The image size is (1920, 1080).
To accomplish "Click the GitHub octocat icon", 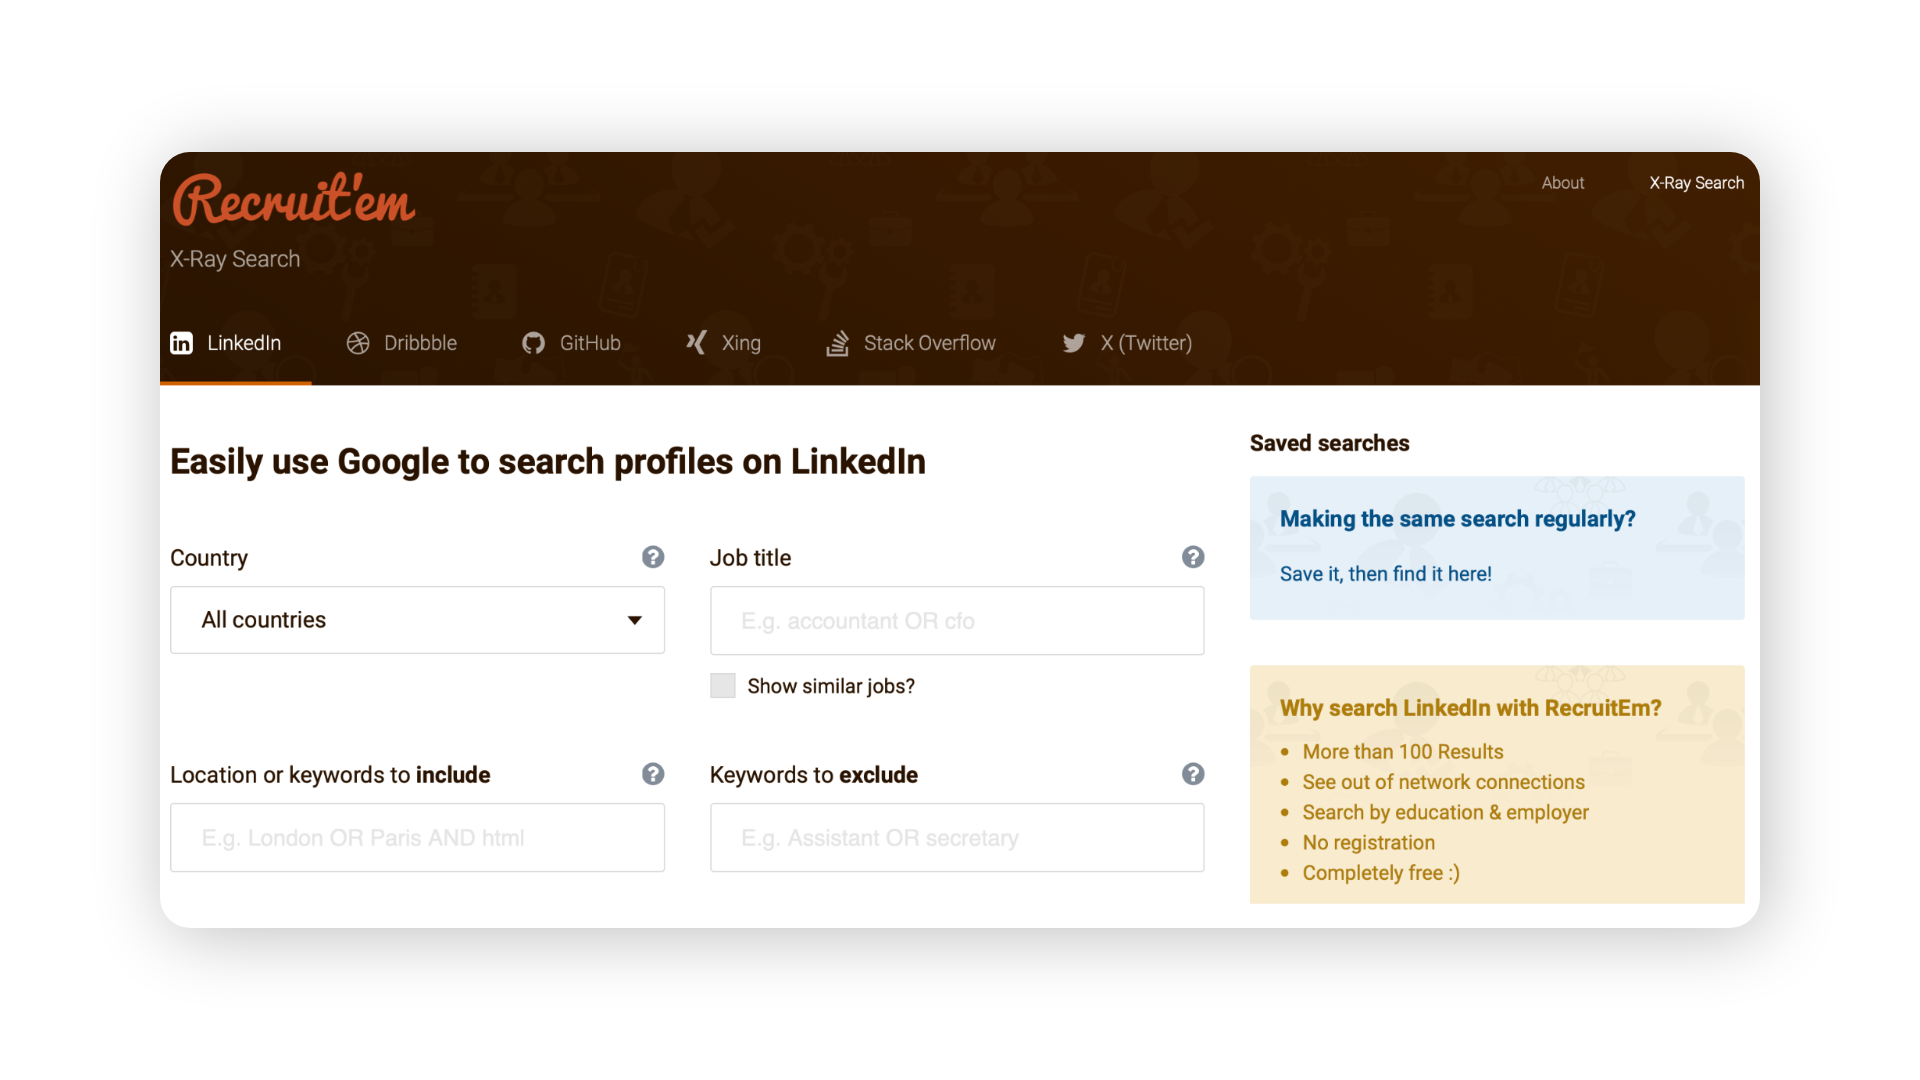I will click(533, 343).
